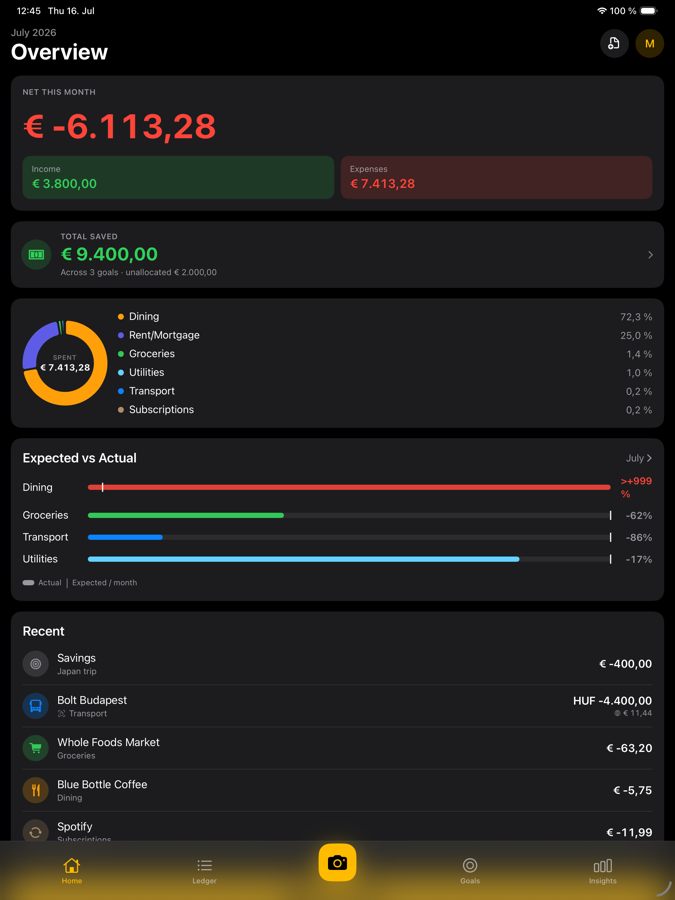Tap the yellow camera scan button

[x=338, y=862]
